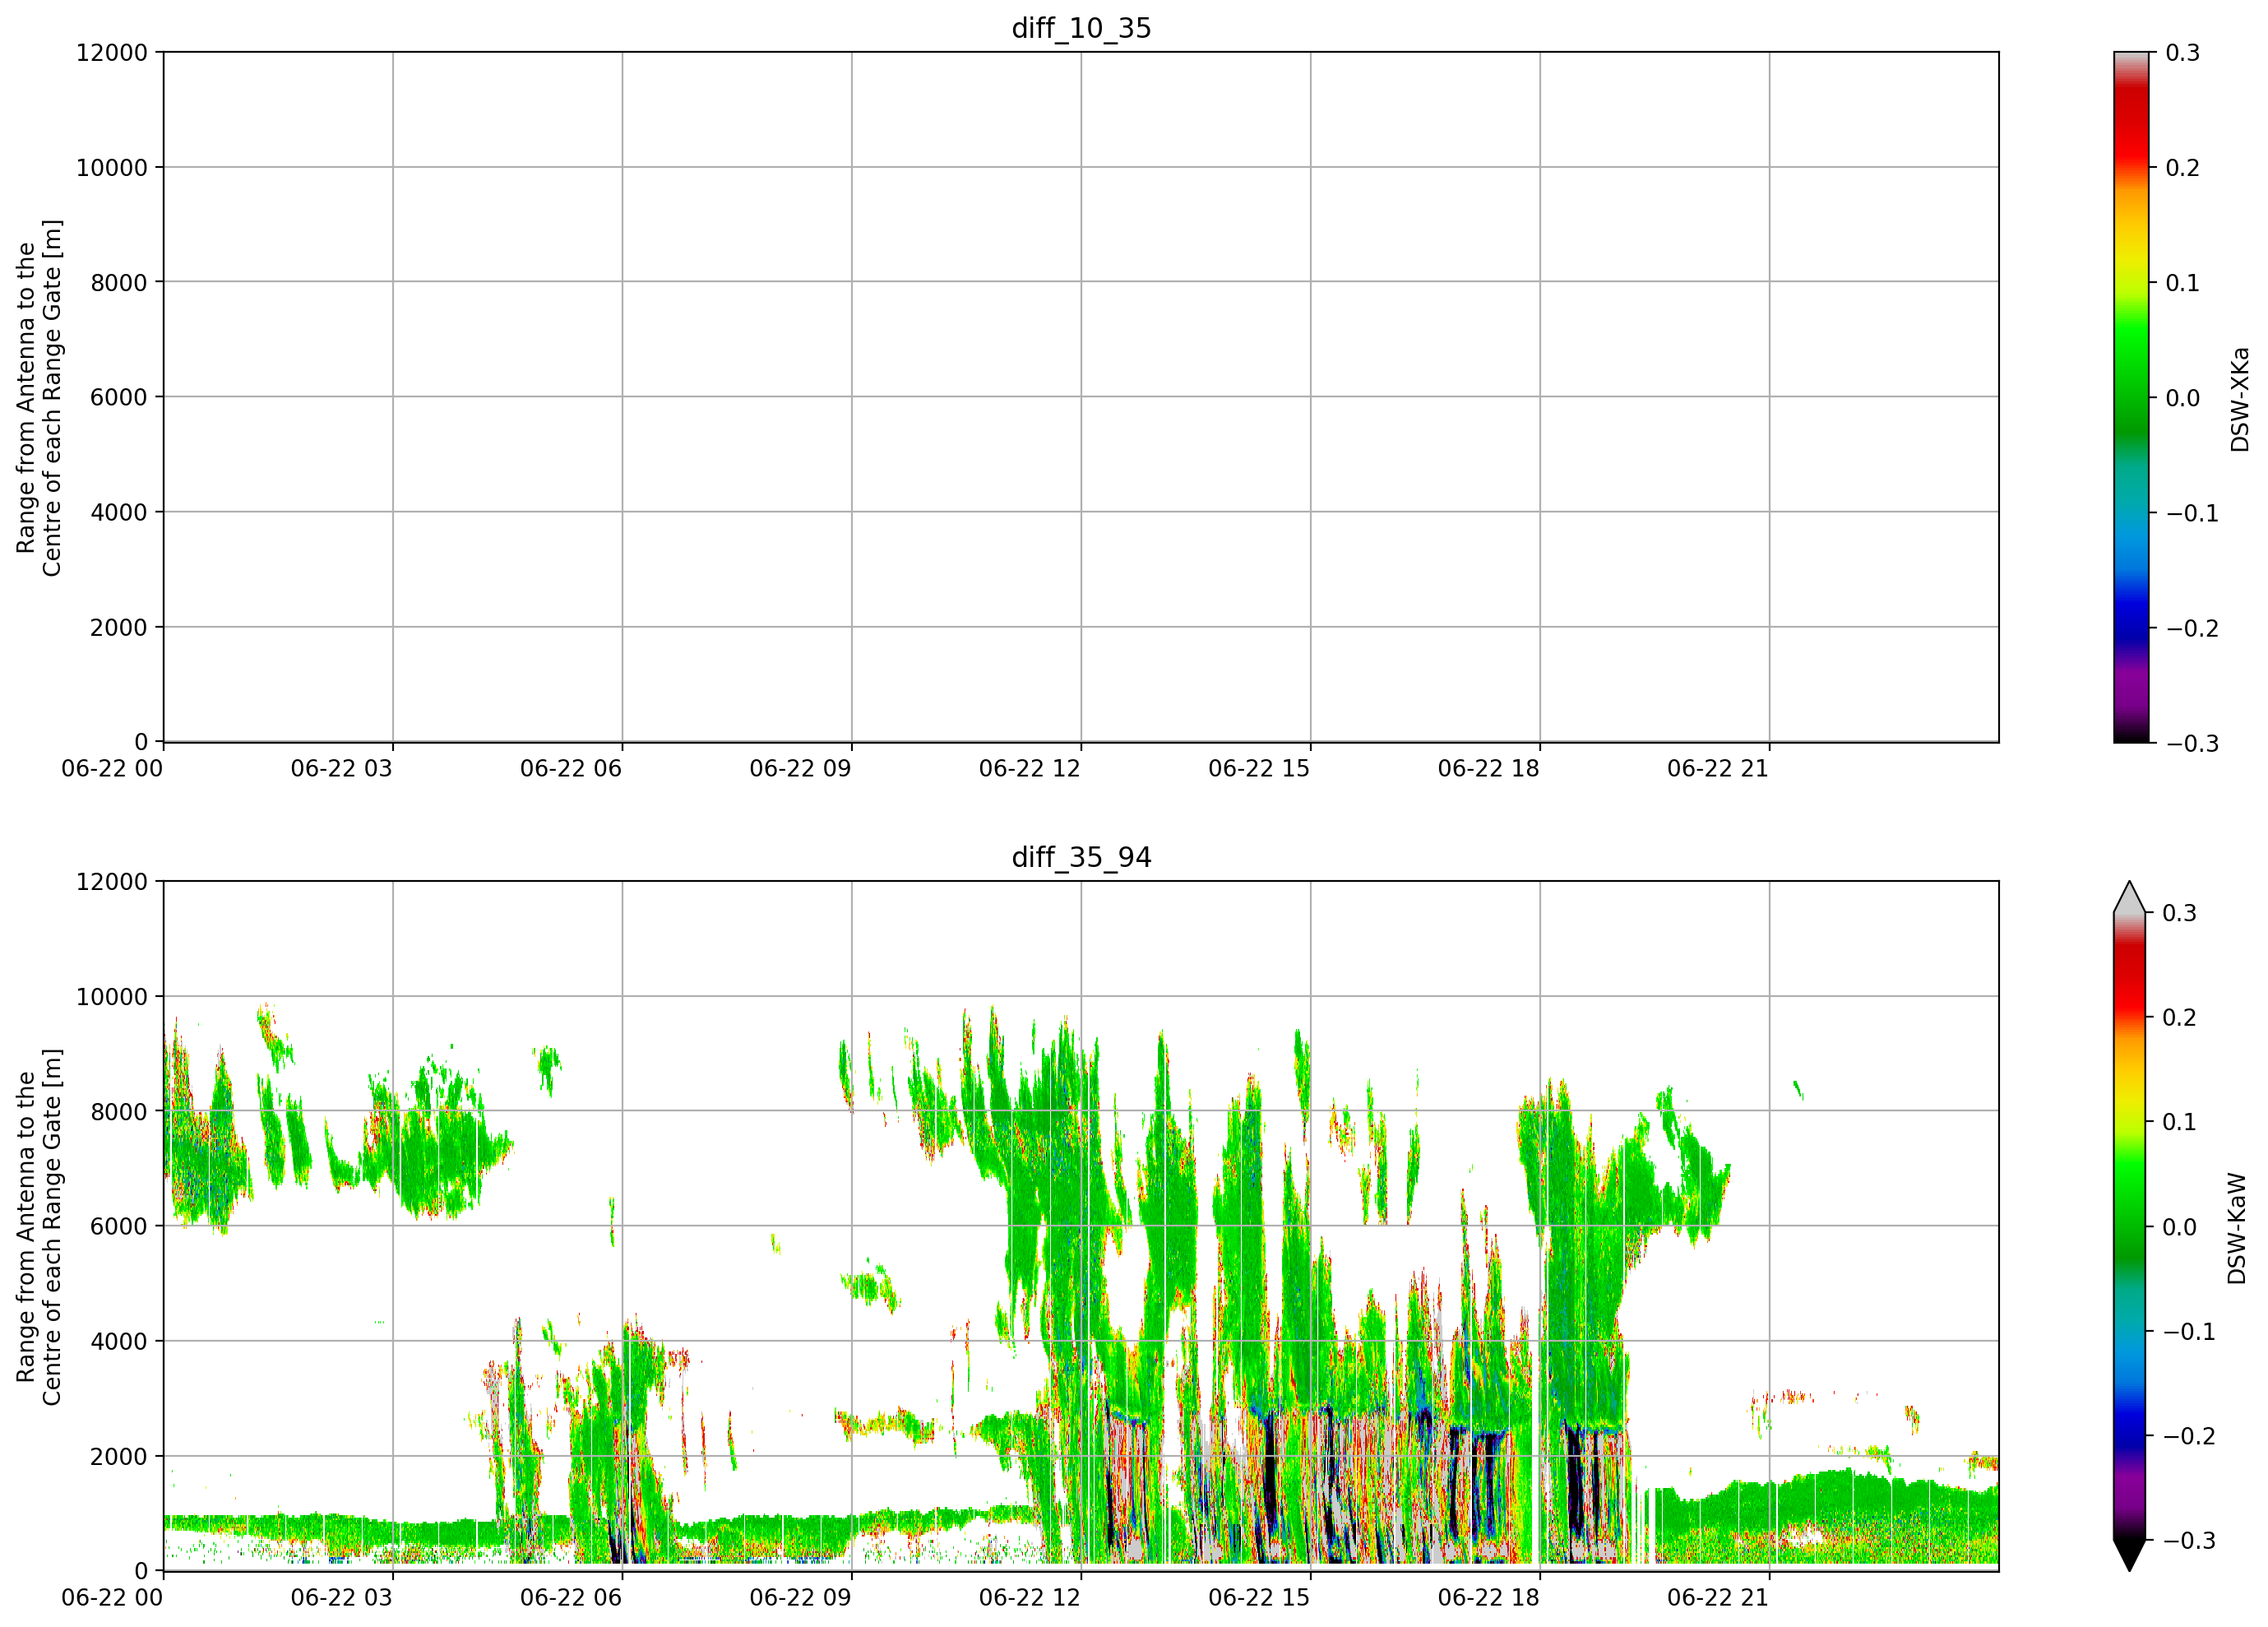2268x1627 pixels.
Task: Click the 12000 tick on diff_35_94 y-axis
Action: 112,882
